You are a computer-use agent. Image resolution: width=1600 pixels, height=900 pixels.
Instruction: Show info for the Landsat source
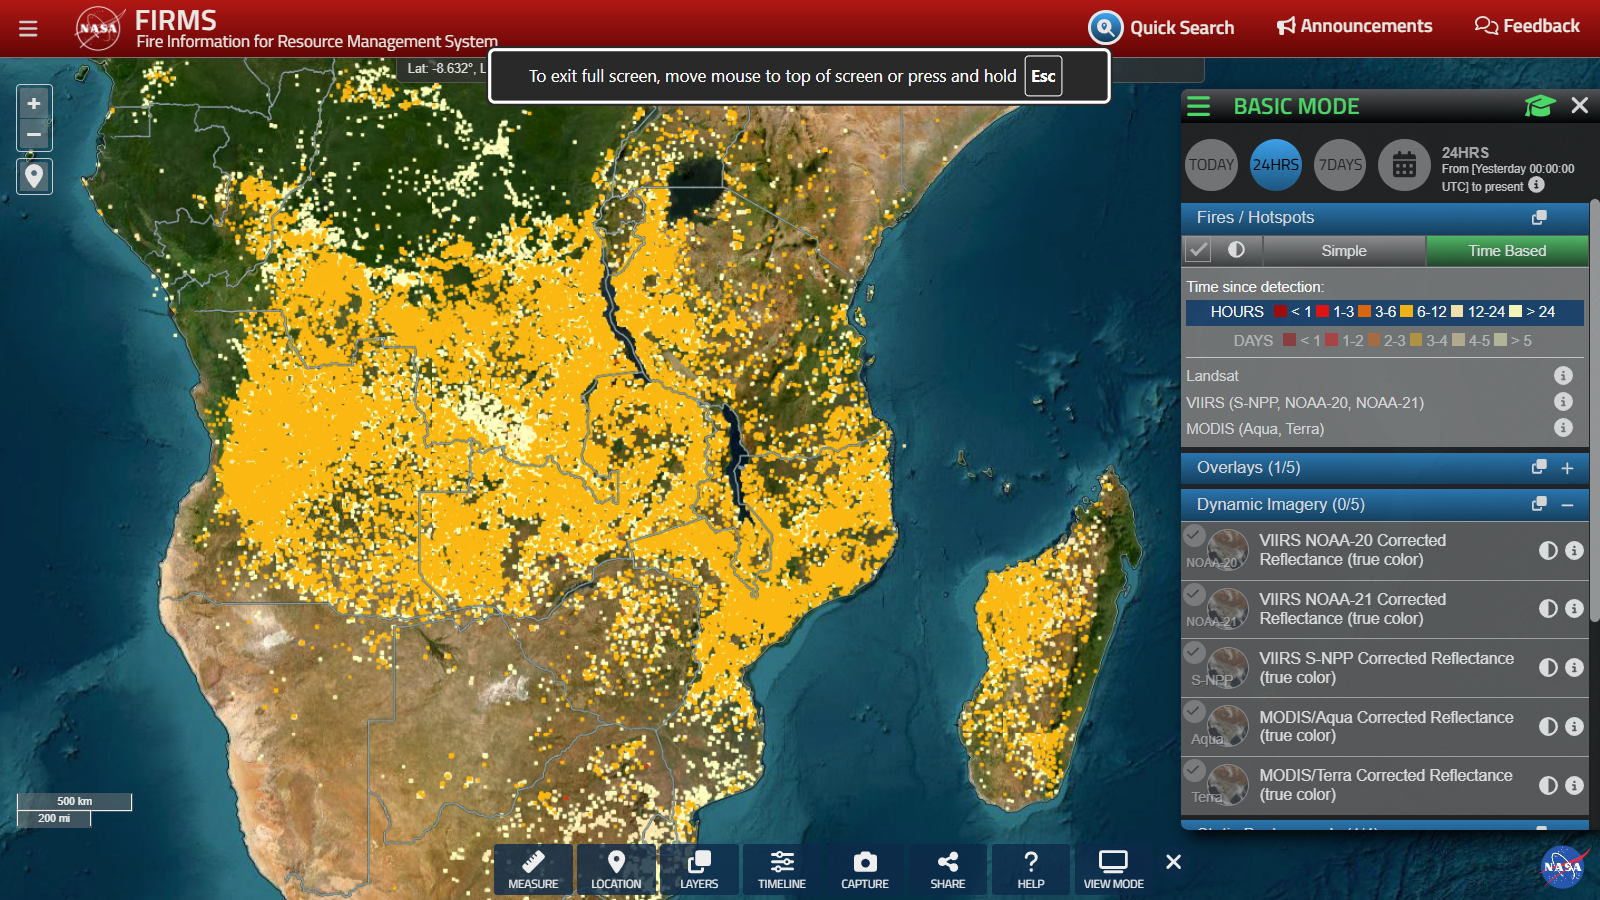tap(1563, 376)
